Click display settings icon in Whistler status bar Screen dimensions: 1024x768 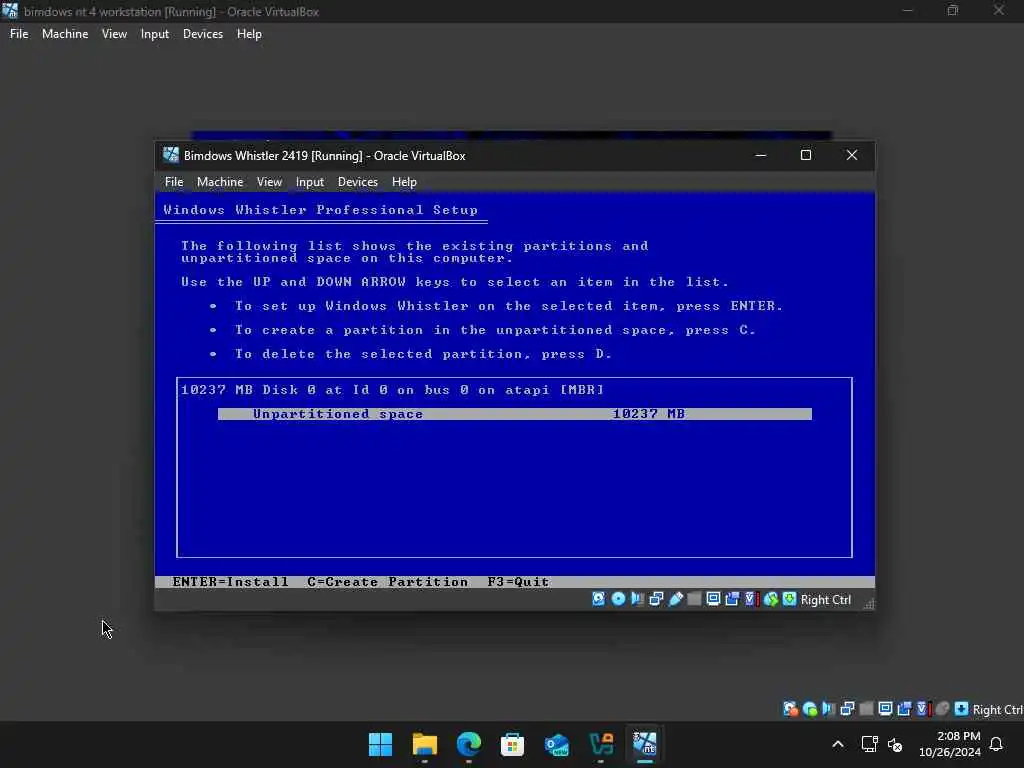(713, 599)
